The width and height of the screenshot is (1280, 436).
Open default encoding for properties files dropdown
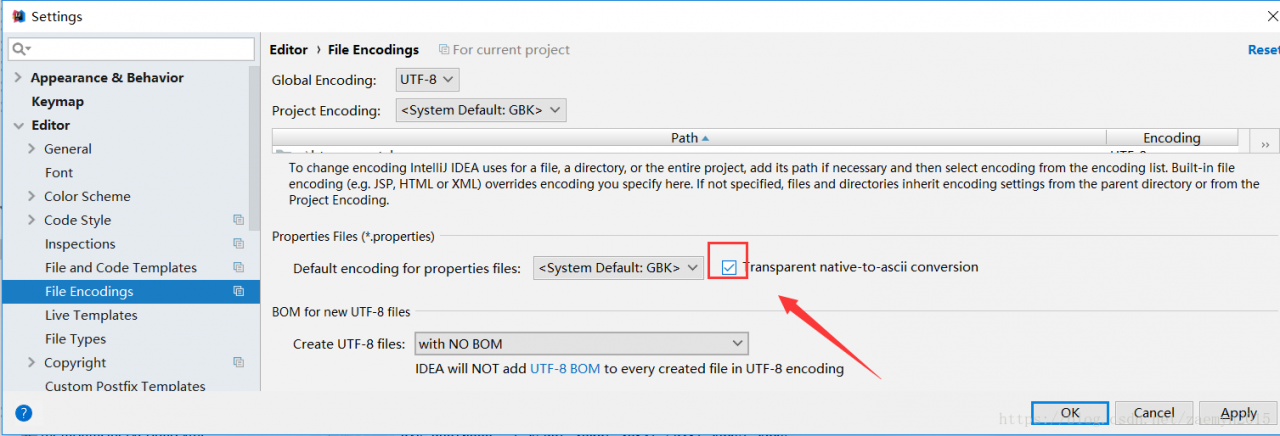pyautogui.click(x=618, y=268)
